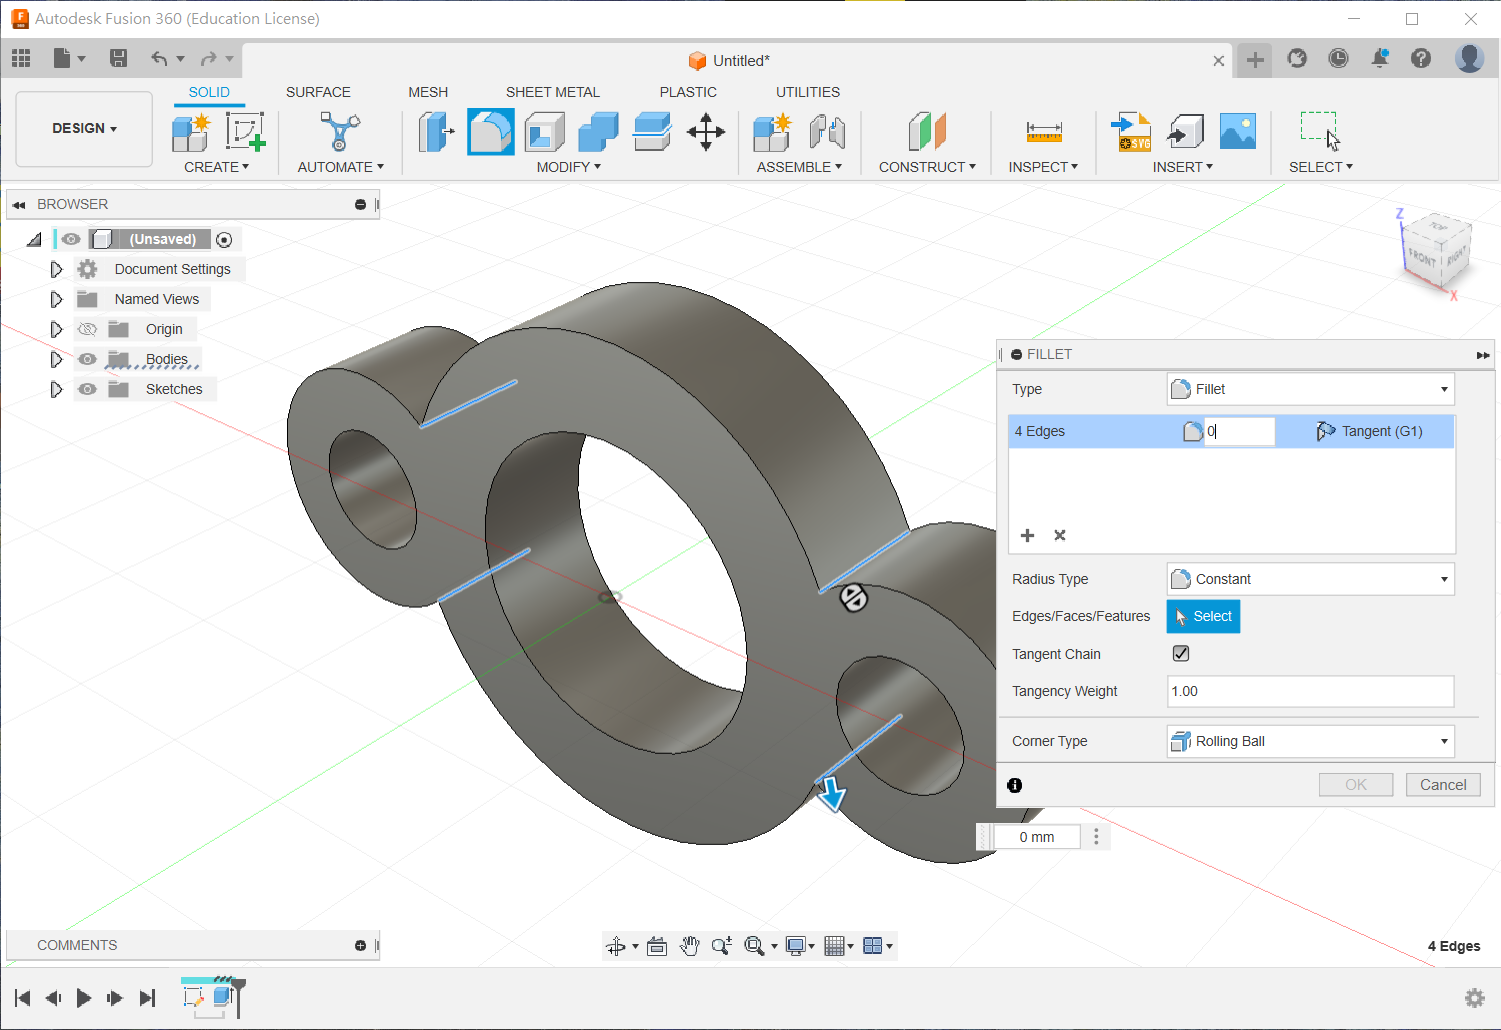Click the blue Select button
Screen dimensions: 1501x1030
click(1203, 616)
